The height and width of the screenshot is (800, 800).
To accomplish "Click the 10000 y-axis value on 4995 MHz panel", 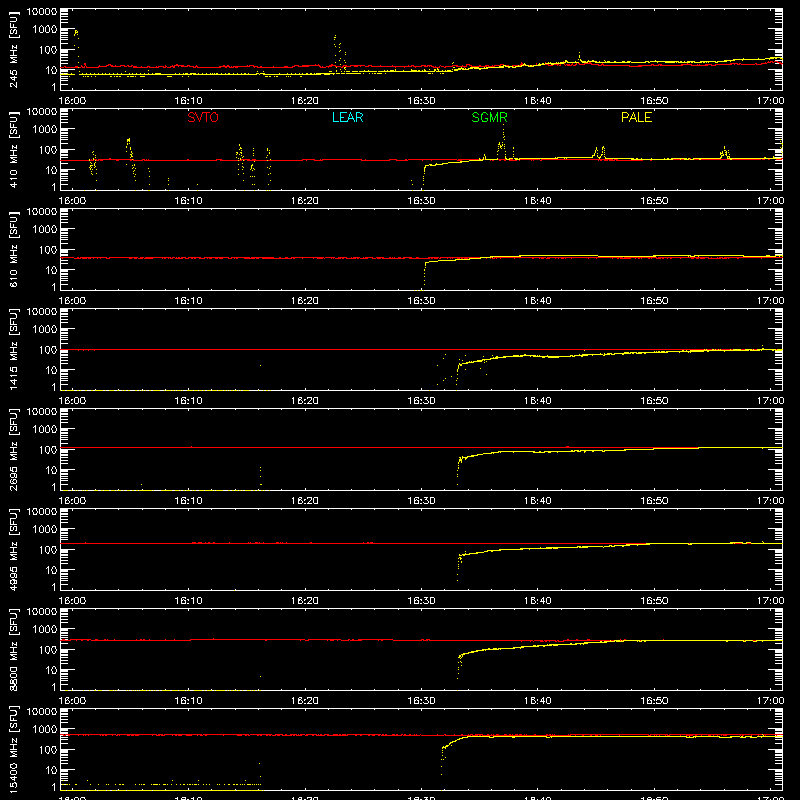I will pyautogui.click(x=42, y=512).
